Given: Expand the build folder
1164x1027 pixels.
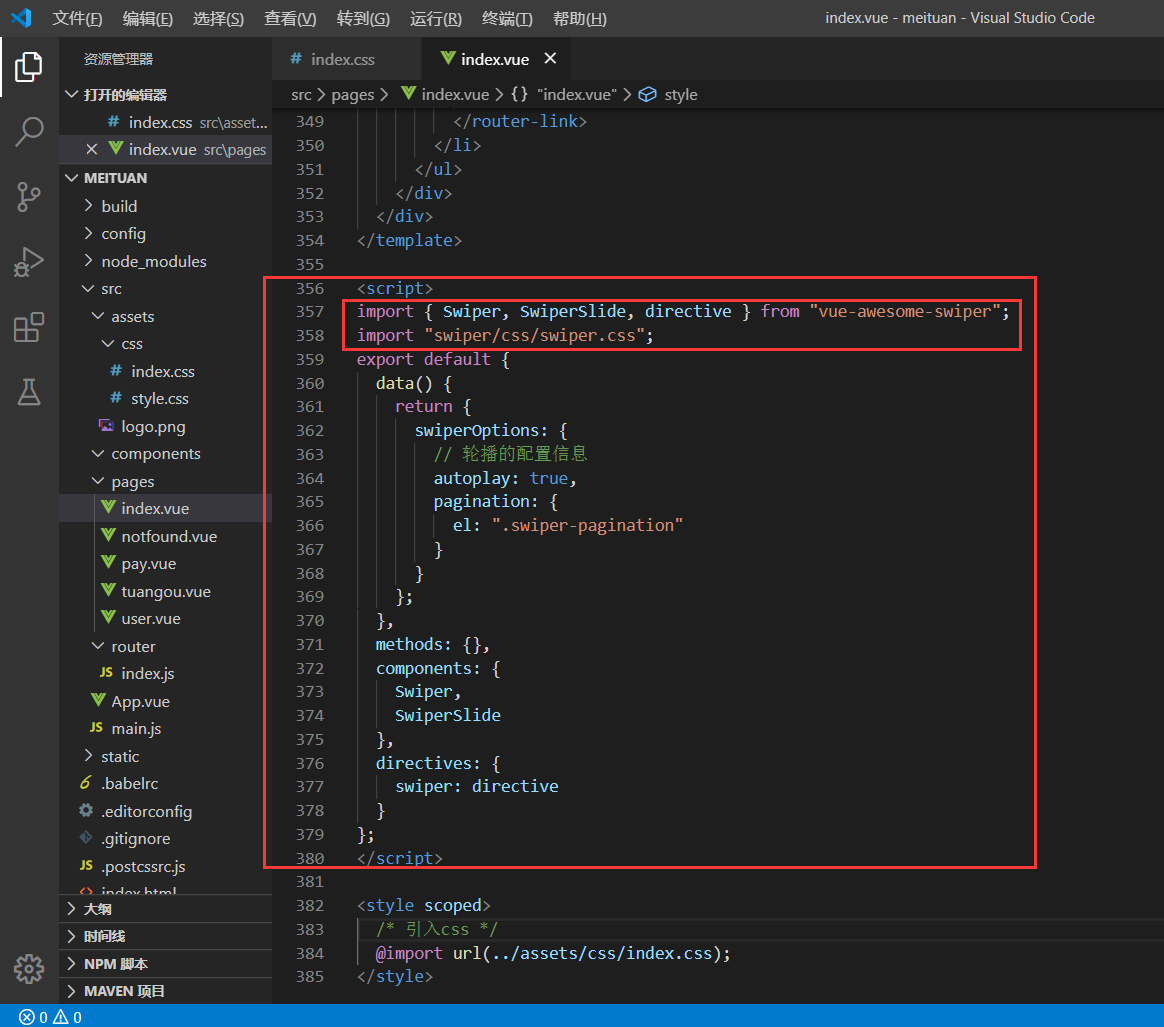Looking at the screenshot, I should 89,205.
